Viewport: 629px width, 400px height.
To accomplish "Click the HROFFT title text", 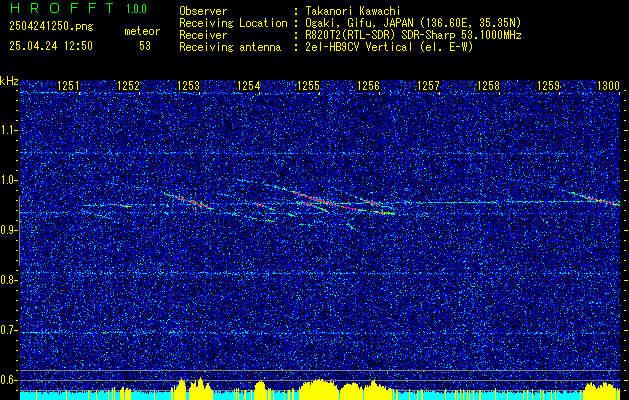I will [62, 8].
